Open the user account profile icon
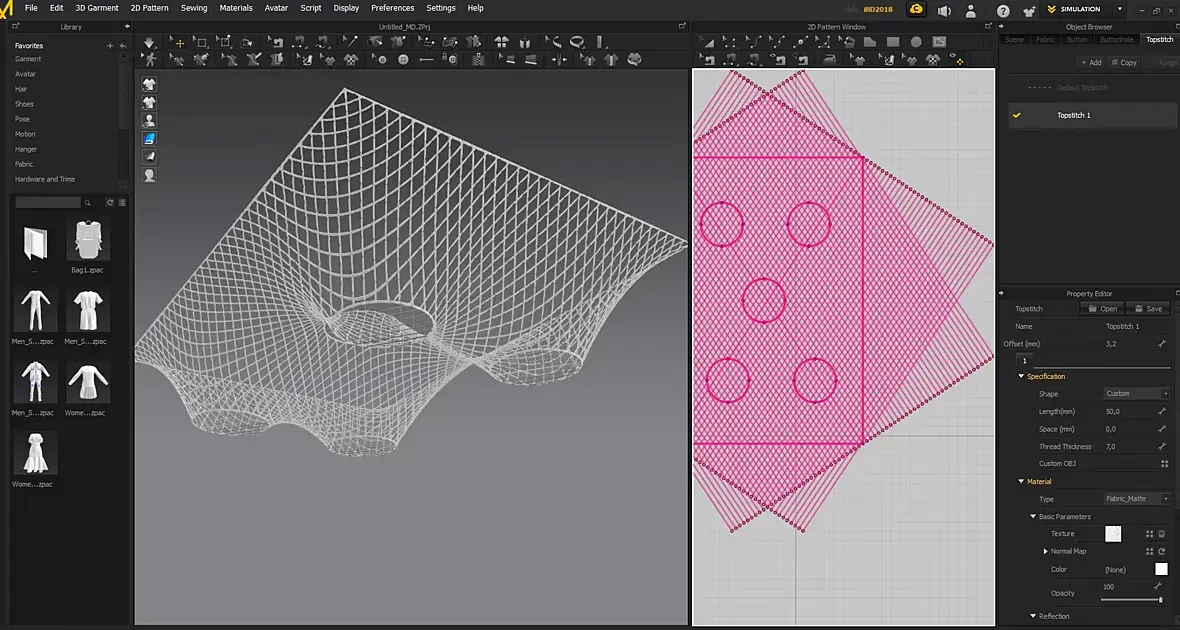 (972, 10)
